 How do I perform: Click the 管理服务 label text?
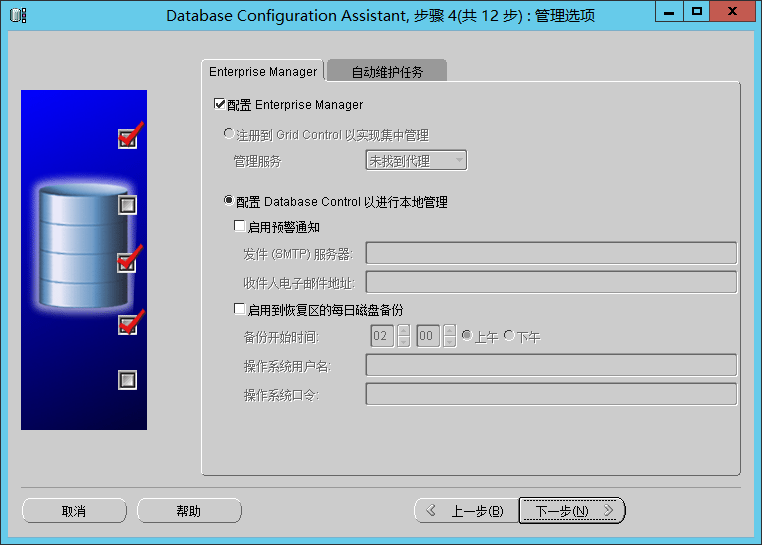(257, 161)
